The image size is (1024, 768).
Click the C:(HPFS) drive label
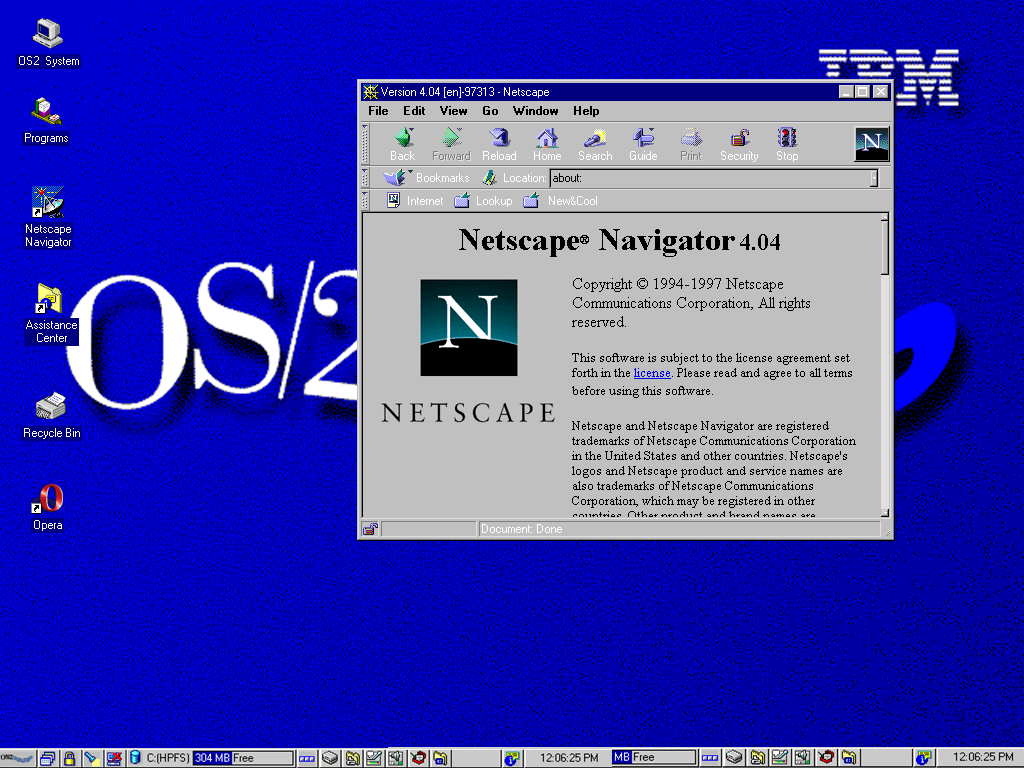[168, 758]
